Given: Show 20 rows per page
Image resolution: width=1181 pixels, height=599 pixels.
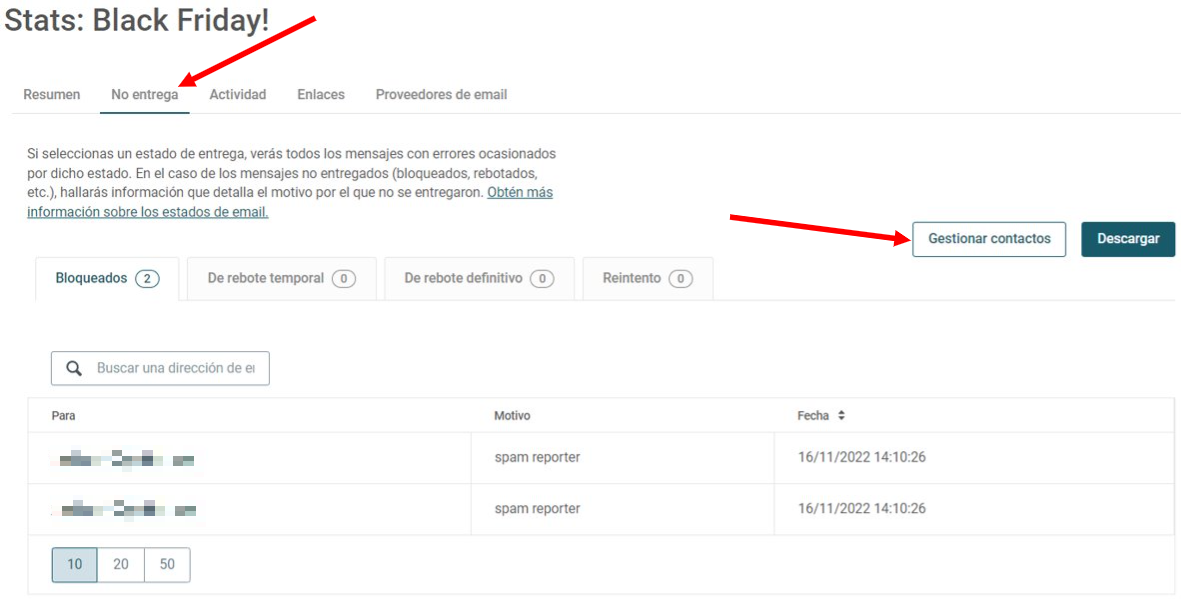Looking at the screenshot, I should 121,564.
